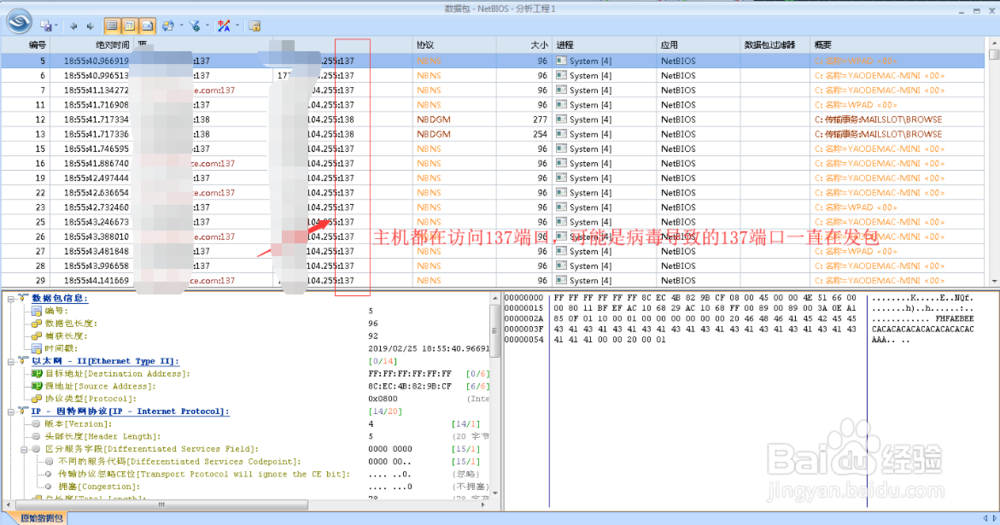Collapse the IP - Internet Protocol node
This screenshot has width=1000, height=525.
[11, 412]
